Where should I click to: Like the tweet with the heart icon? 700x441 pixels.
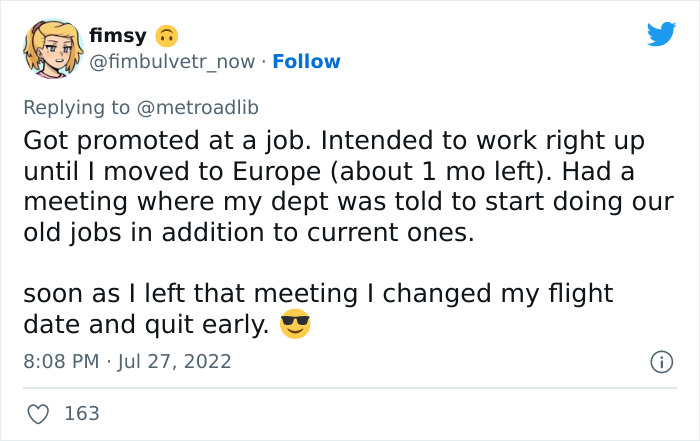(x=39, y=413)
